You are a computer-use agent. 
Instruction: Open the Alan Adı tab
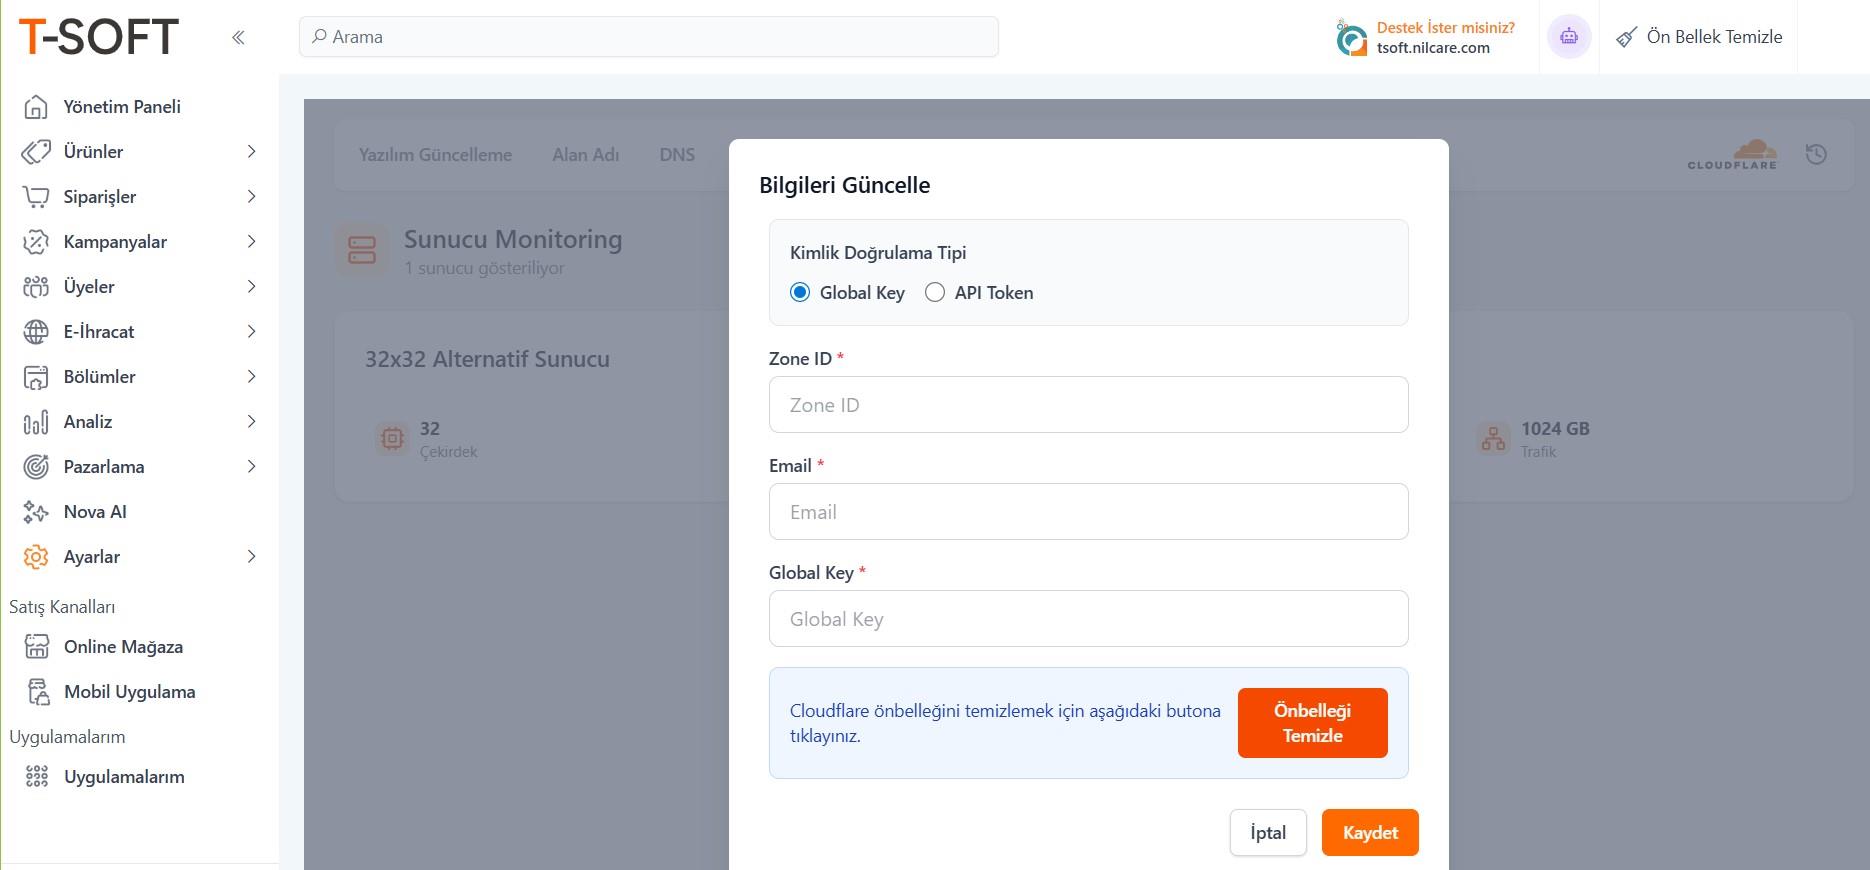(x=586, y=155)
